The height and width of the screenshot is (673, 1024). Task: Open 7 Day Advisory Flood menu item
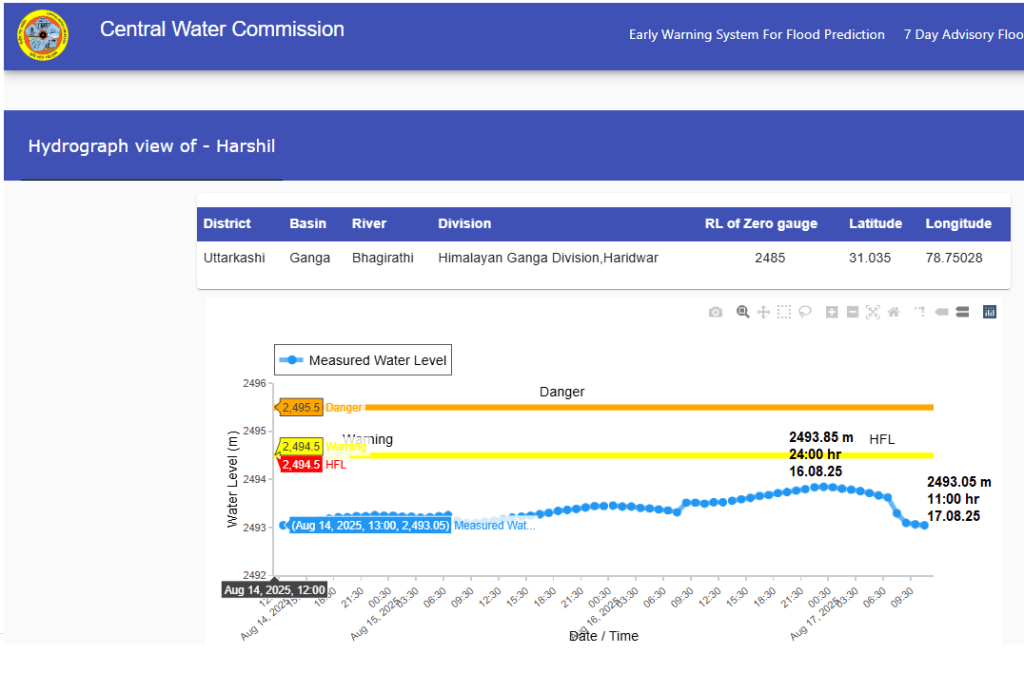[962, 35]
